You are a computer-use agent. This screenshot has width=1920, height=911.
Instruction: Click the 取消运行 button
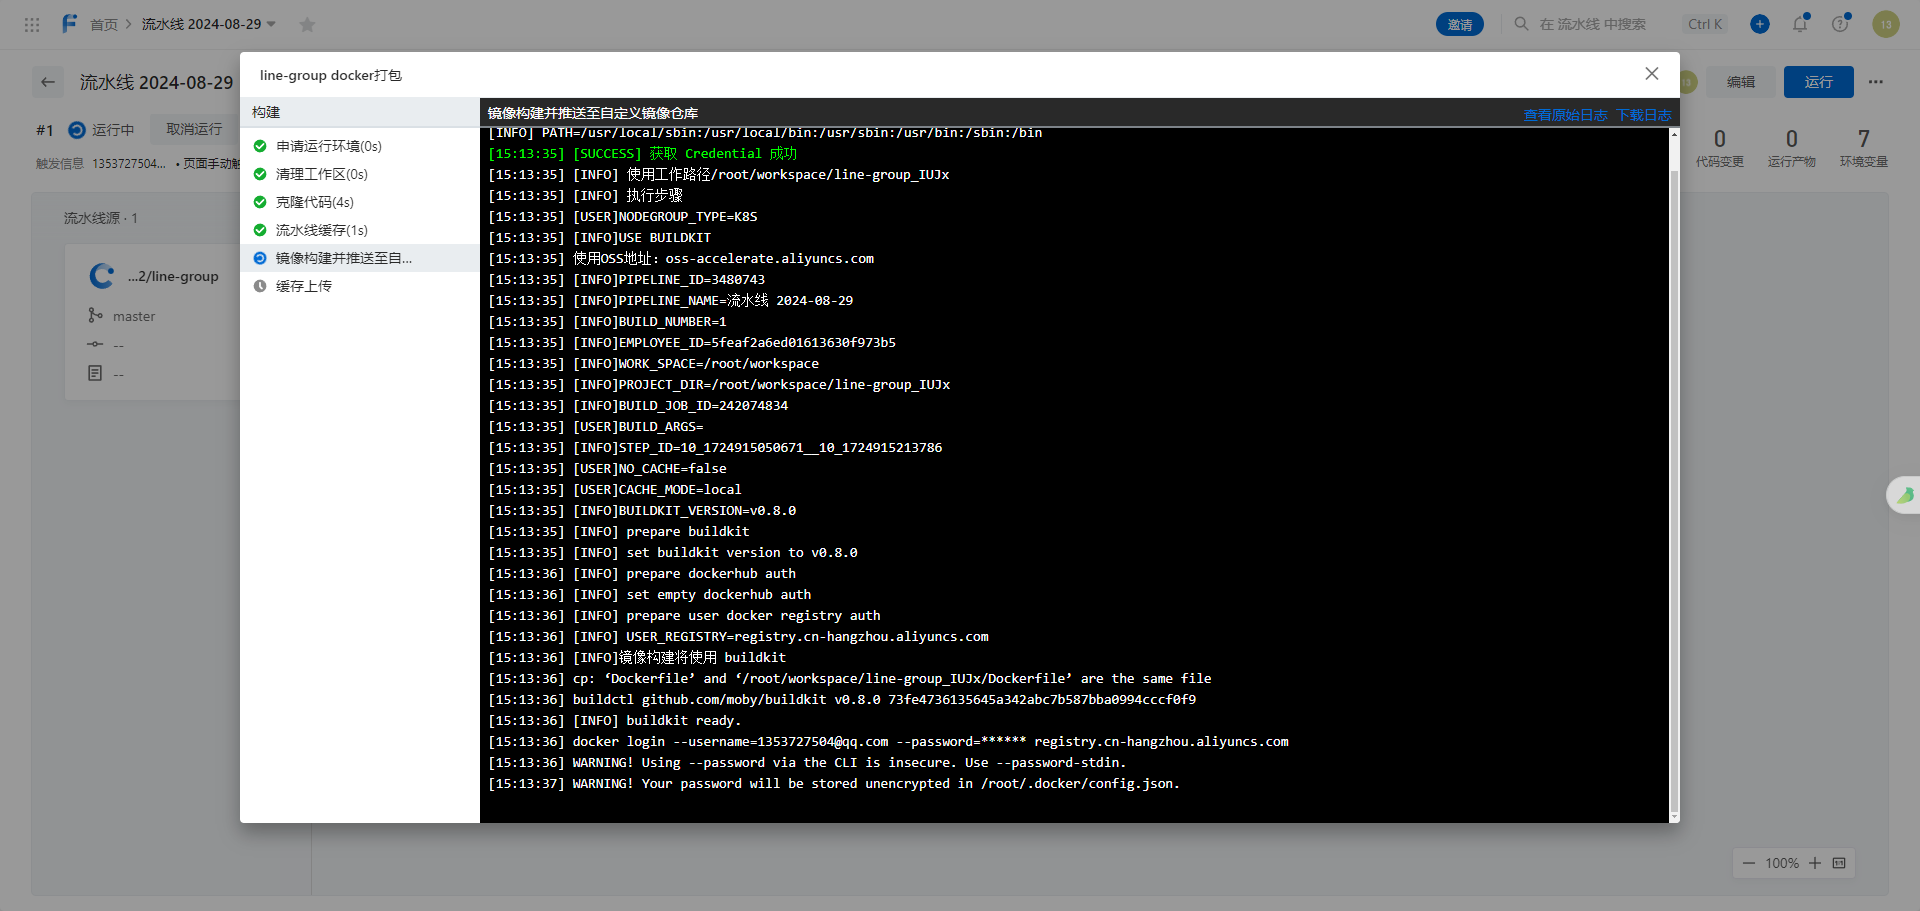pyautogui.click(x=194, y=130)
